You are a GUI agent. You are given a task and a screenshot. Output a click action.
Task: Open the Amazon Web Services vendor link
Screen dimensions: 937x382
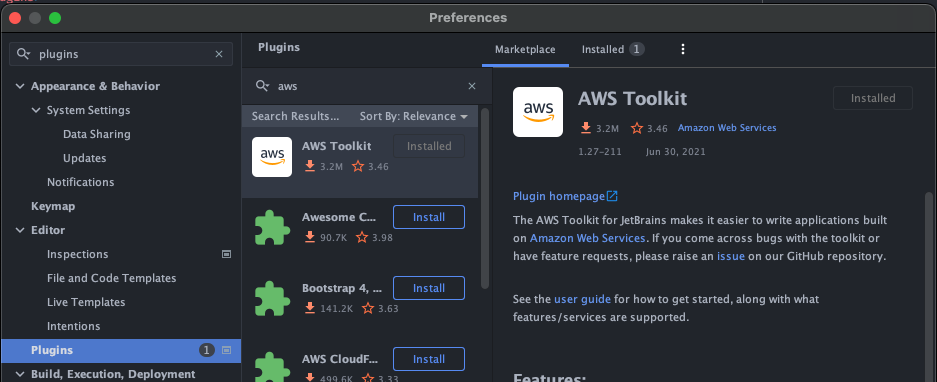pyautogui.click(x=727, y=128)
